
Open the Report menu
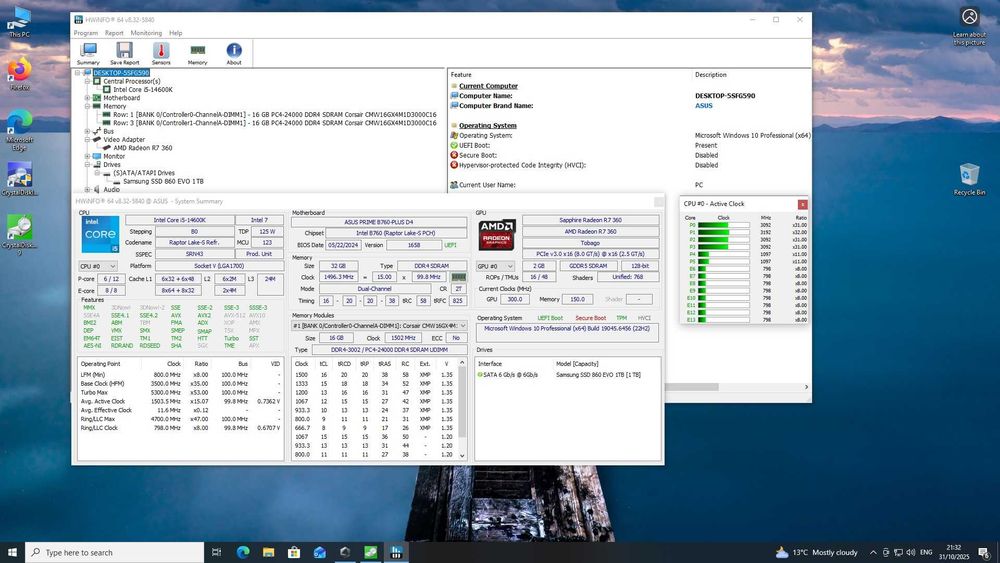(x=114, y=33)
